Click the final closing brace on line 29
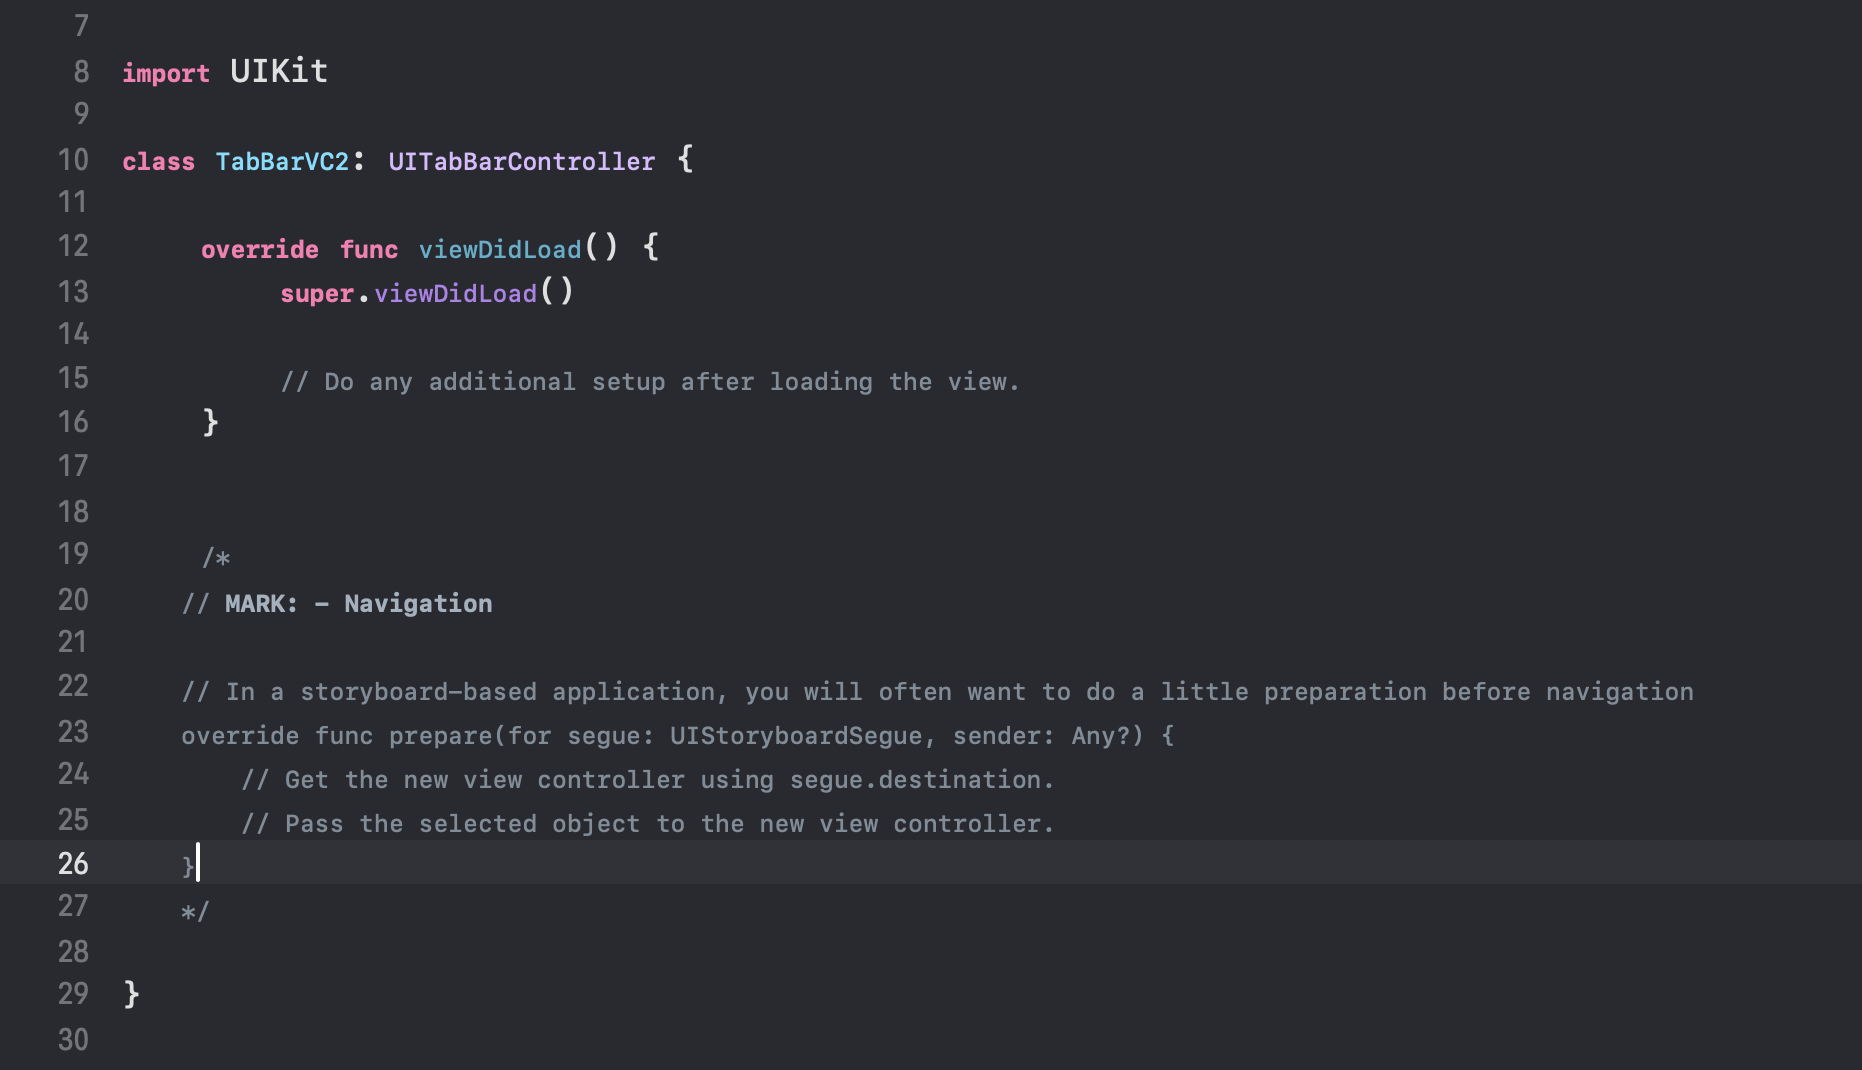1862x1070 pixels. (132, 994)
